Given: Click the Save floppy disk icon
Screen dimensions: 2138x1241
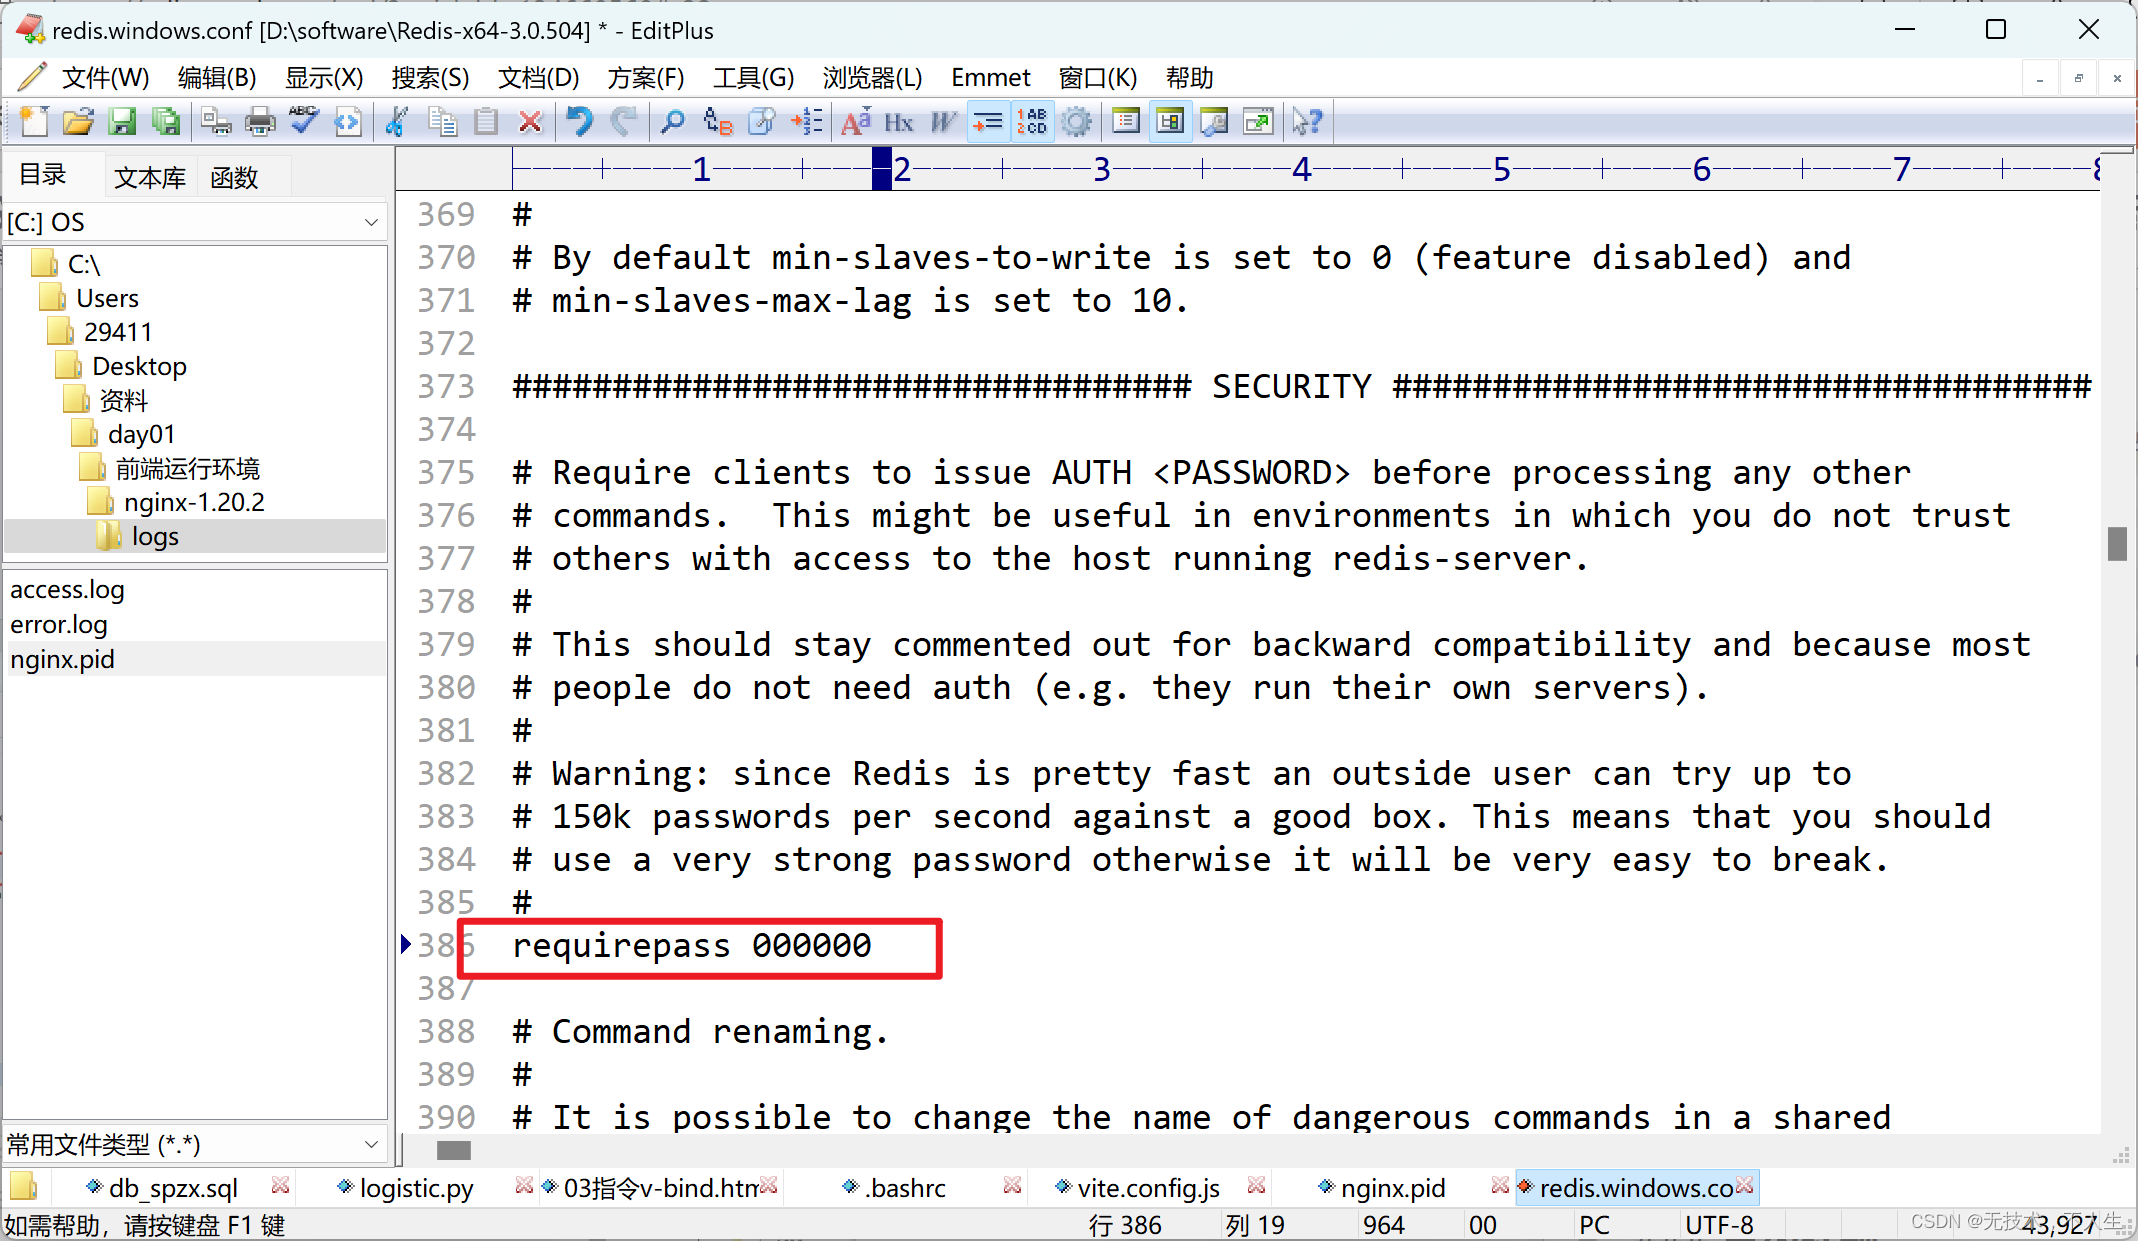Looking at the screenshot, I should [122, 122].
